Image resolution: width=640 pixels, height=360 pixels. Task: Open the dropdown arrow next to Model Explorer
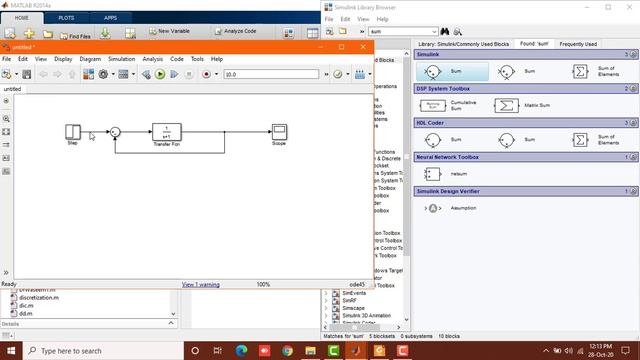pos(133,74)
